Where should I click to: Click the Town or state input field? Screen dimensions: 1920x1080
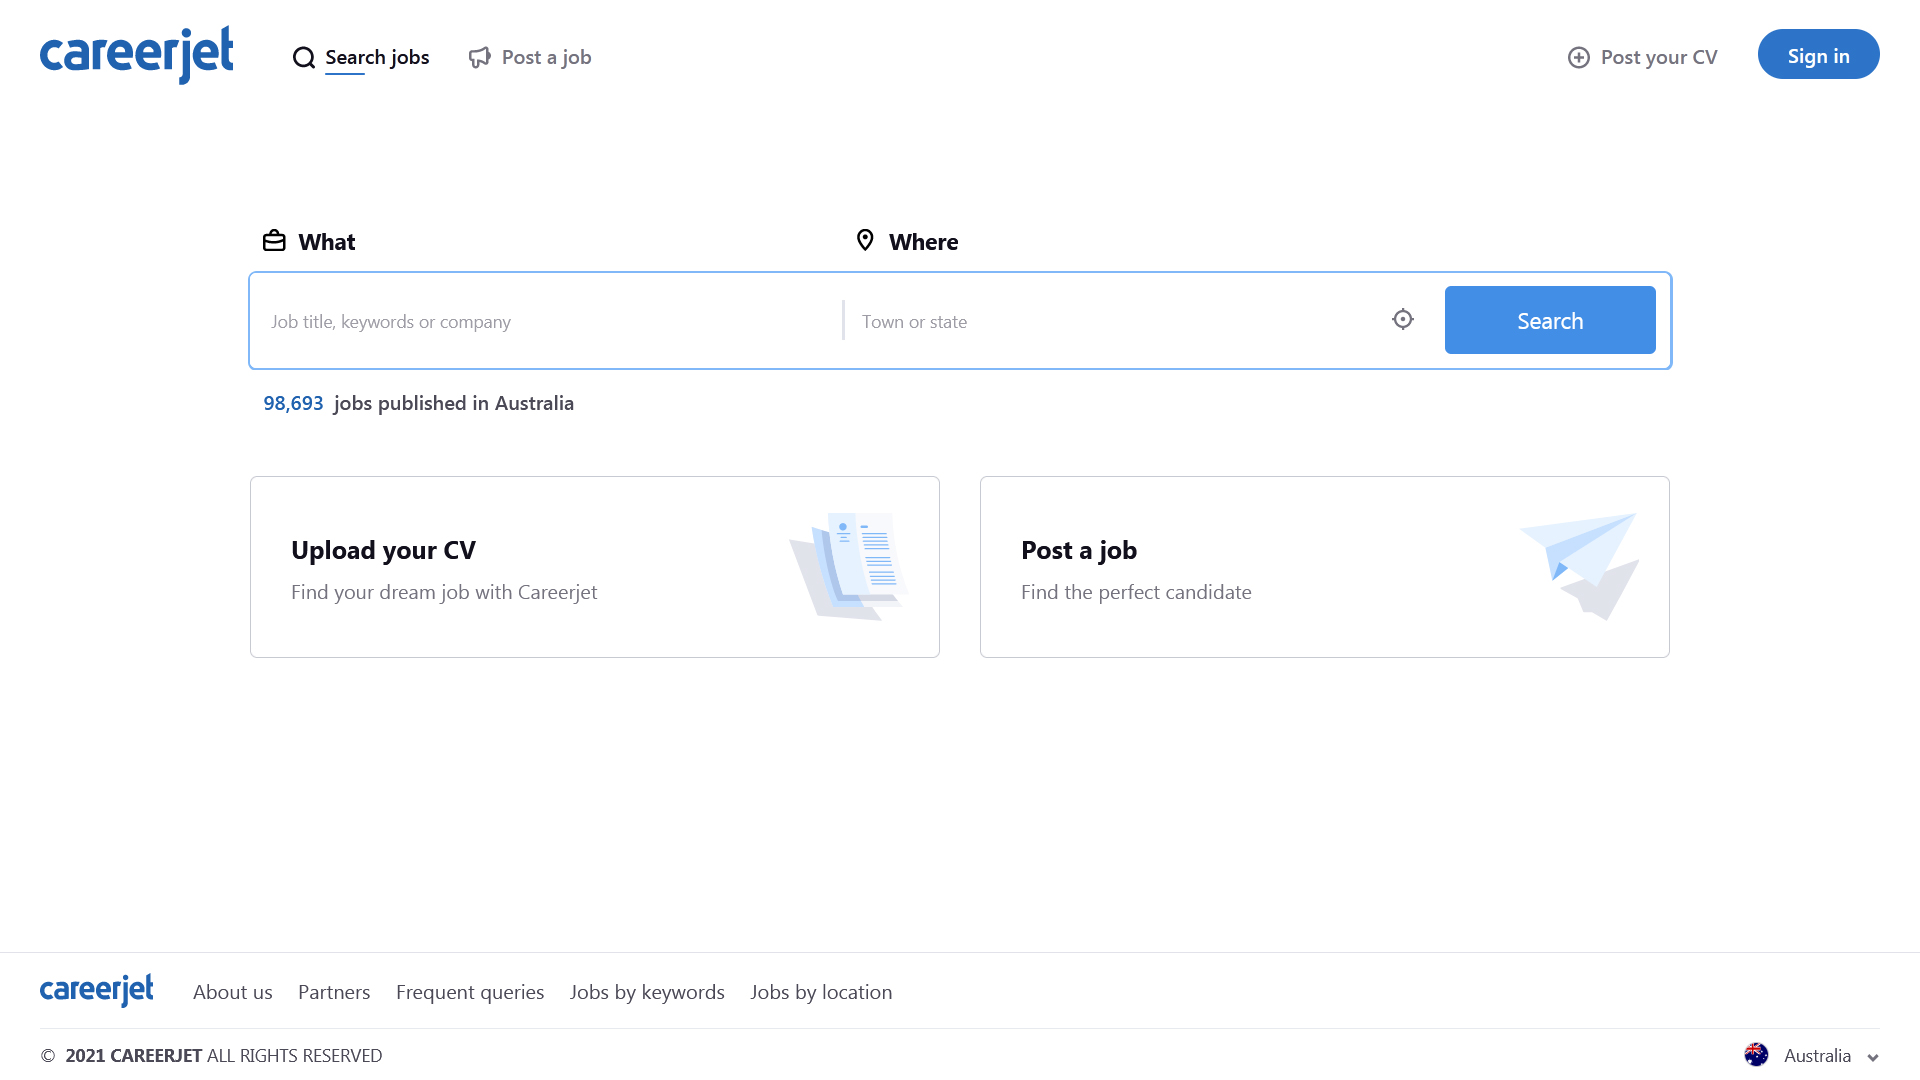1100,321
